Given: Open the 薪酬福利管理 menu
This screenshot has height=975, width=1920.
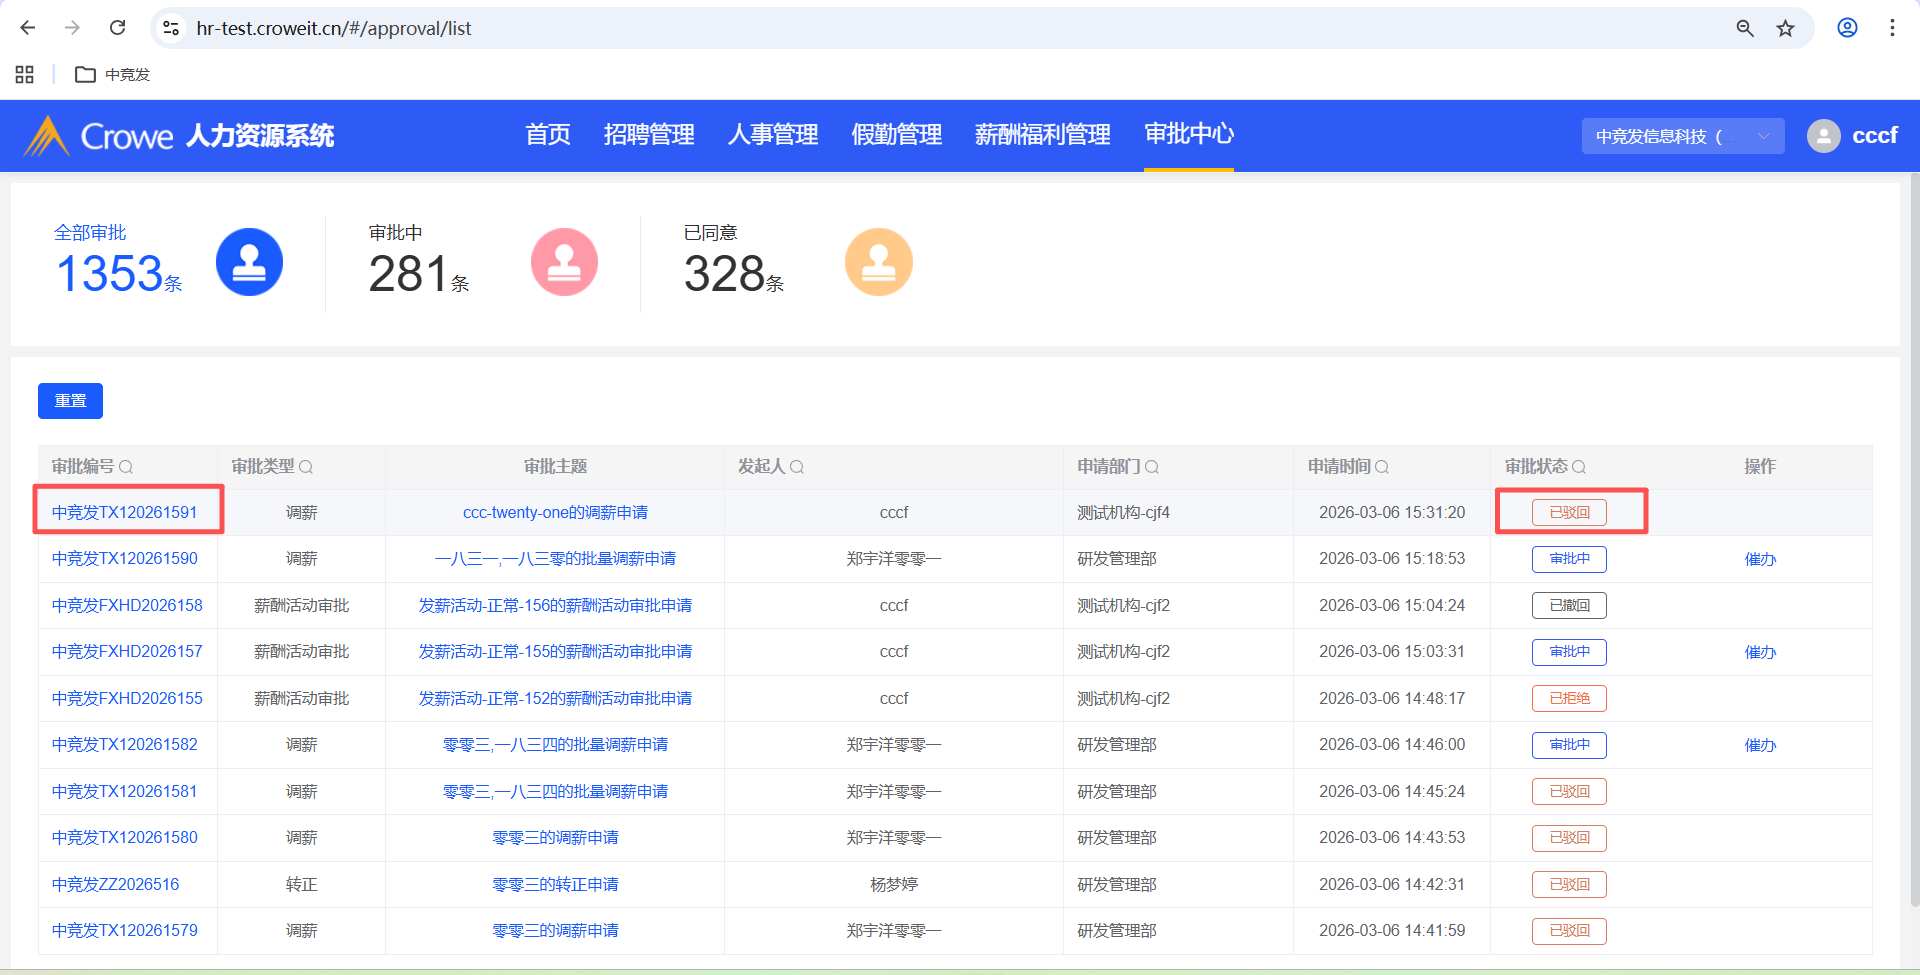Looking at the screenshot, I should 1042,135.
